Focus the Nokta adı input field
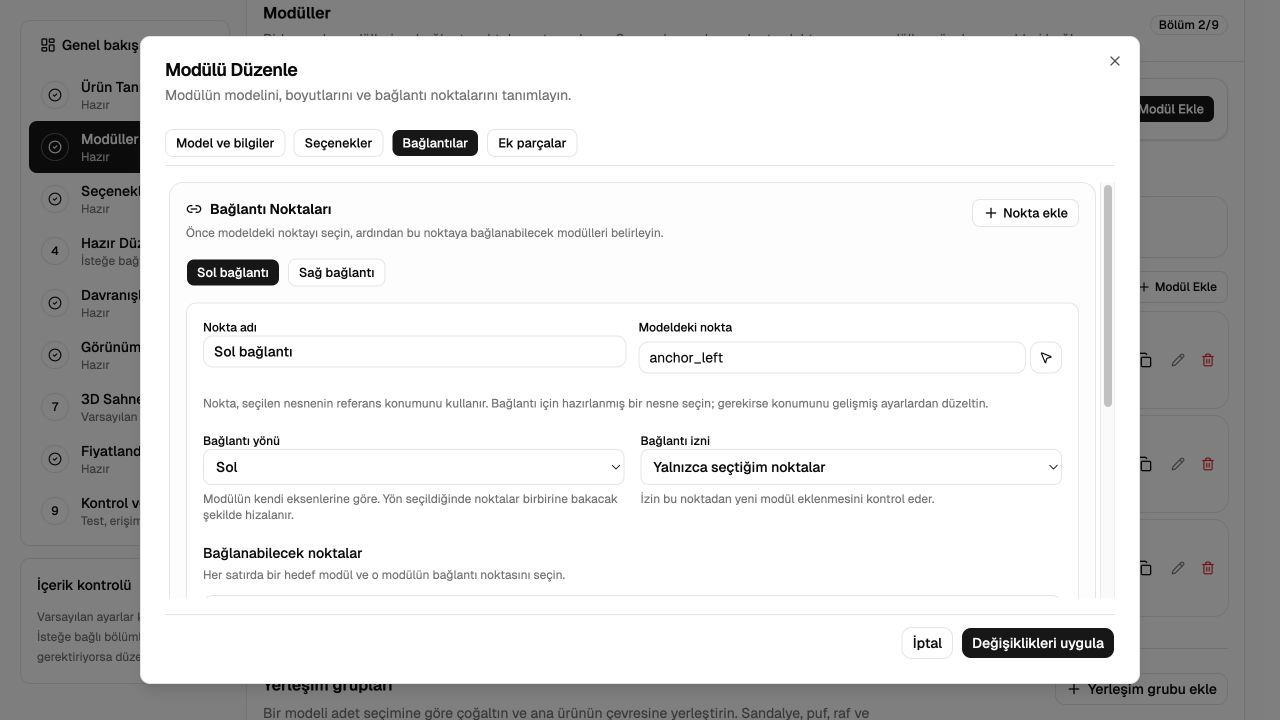Image resolution: width=1280 pixels, height=720 pixels. tap(414, 352)
